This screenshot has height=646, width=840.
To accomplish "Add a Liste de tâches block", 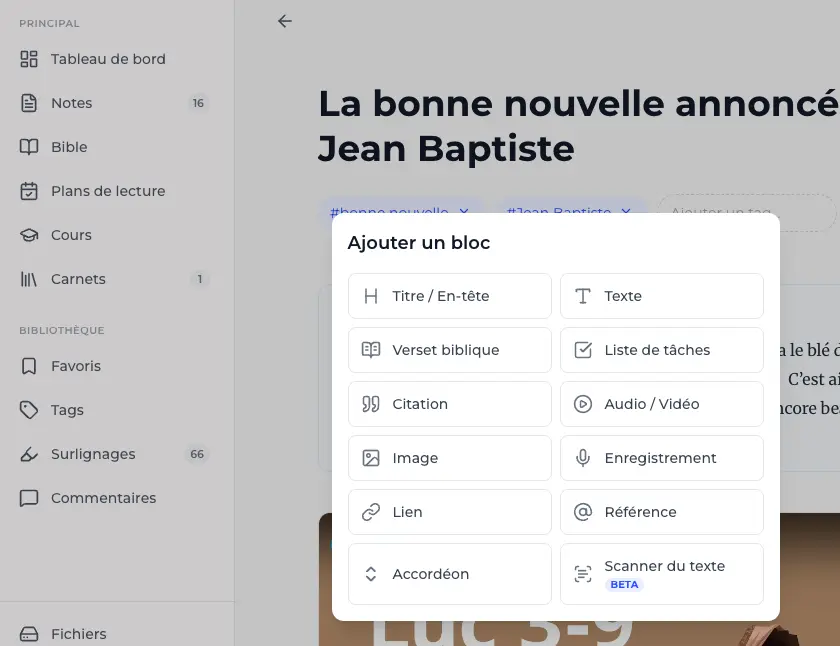I will pyautogui.click(x=661, y=350).
